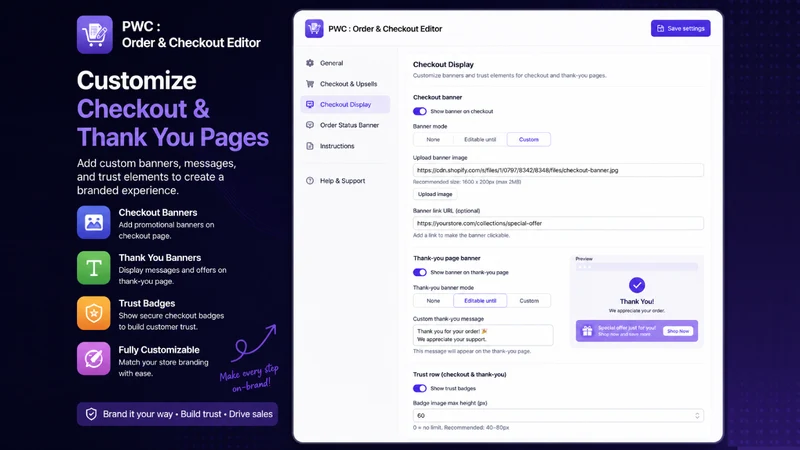This screenshot has height=450, width=800.
Task: Click the 'Checkout Display' page heading
Action: [443, 64]
